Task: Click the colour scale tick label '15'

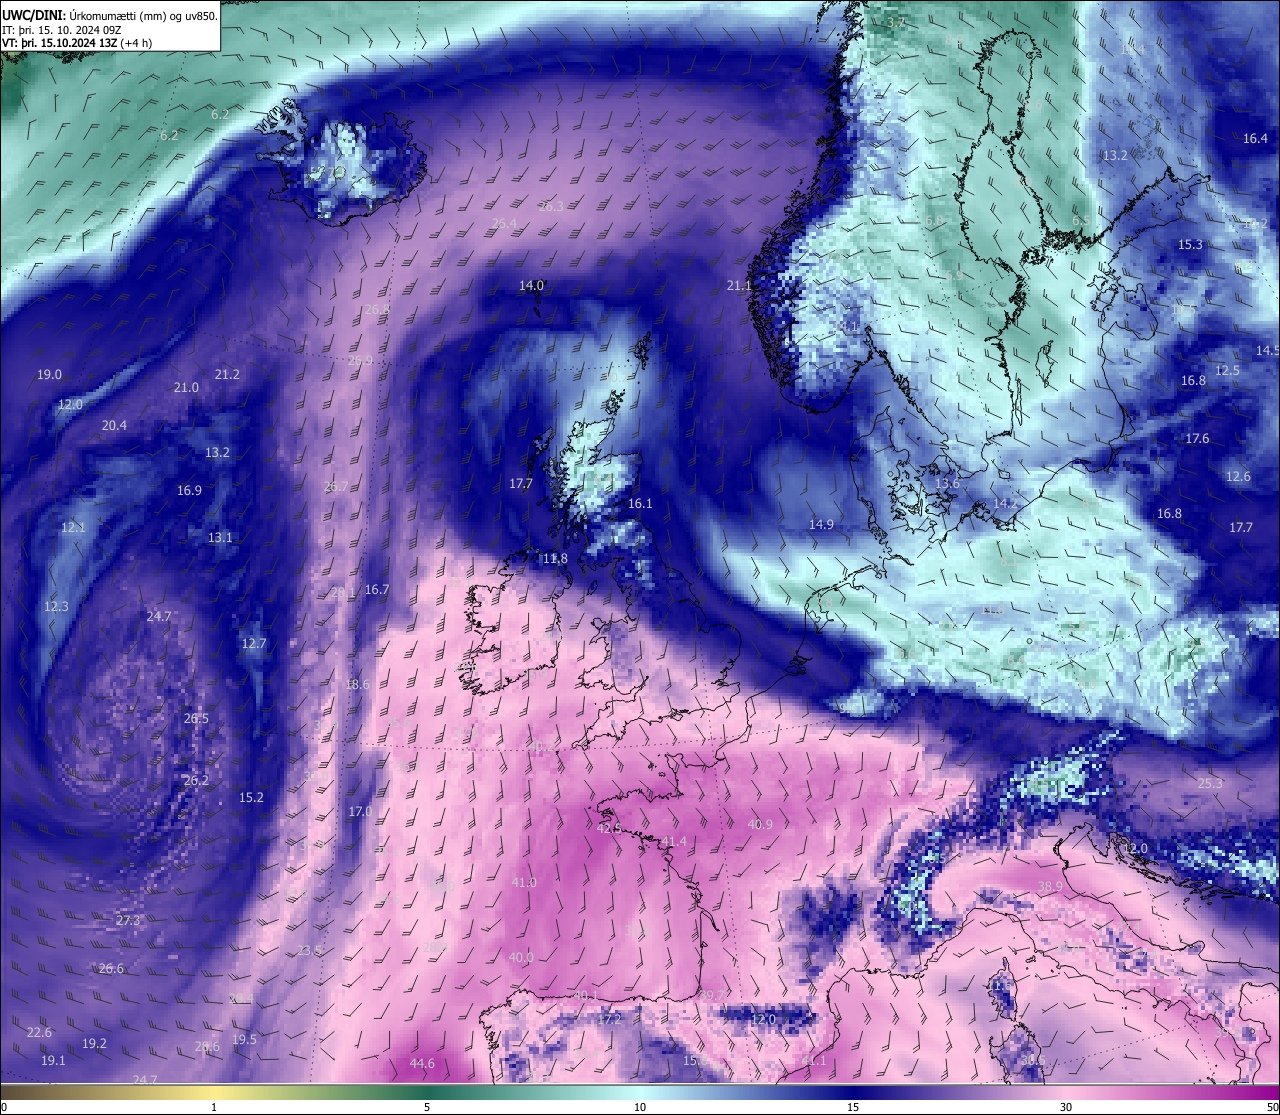Action: click(x=853, y=1107)
